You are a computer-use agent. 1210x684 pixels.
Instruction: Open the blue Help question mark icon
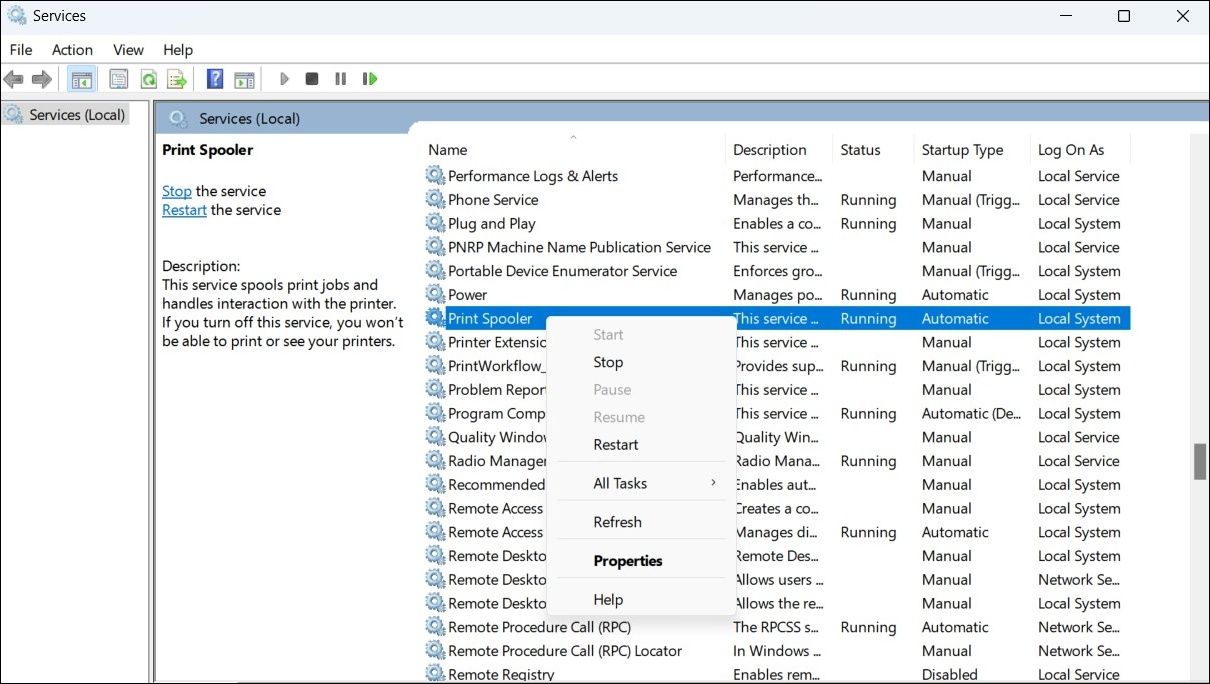214,79
